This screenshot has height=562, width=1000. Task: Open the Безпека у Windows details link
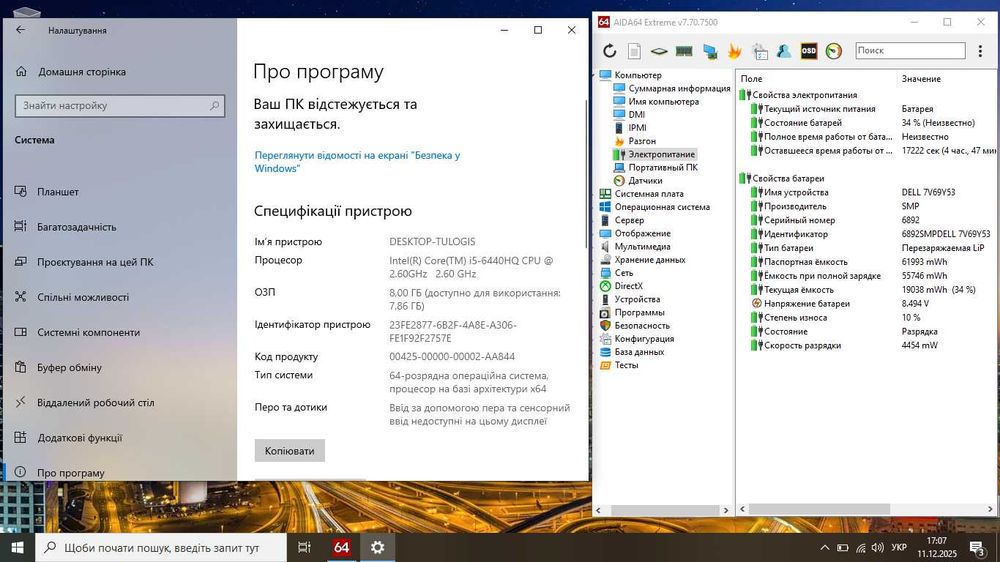click(x=357, y=161)
